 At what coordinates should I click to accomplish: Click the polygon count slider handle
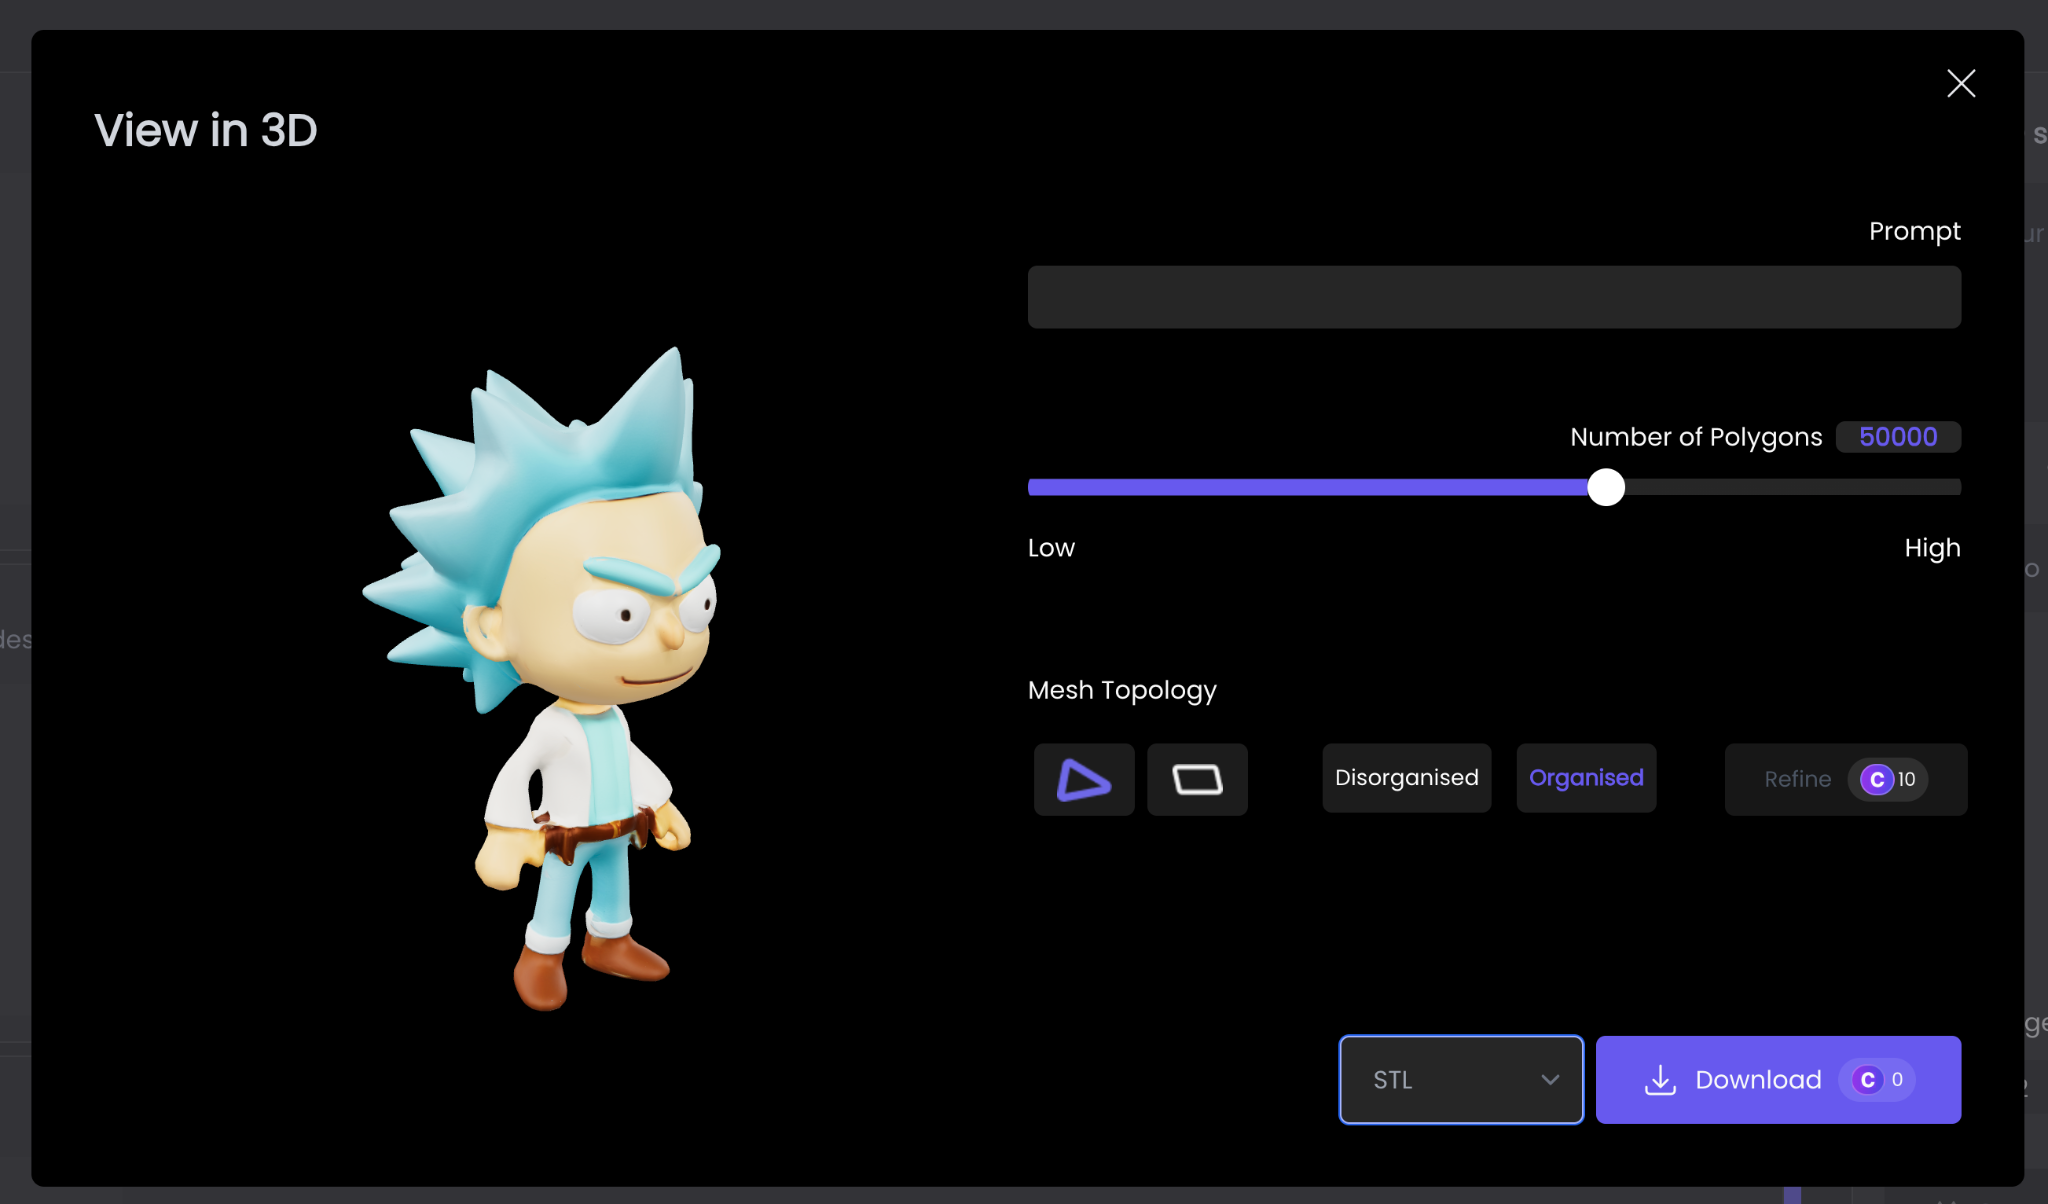tap(1606, 487)
